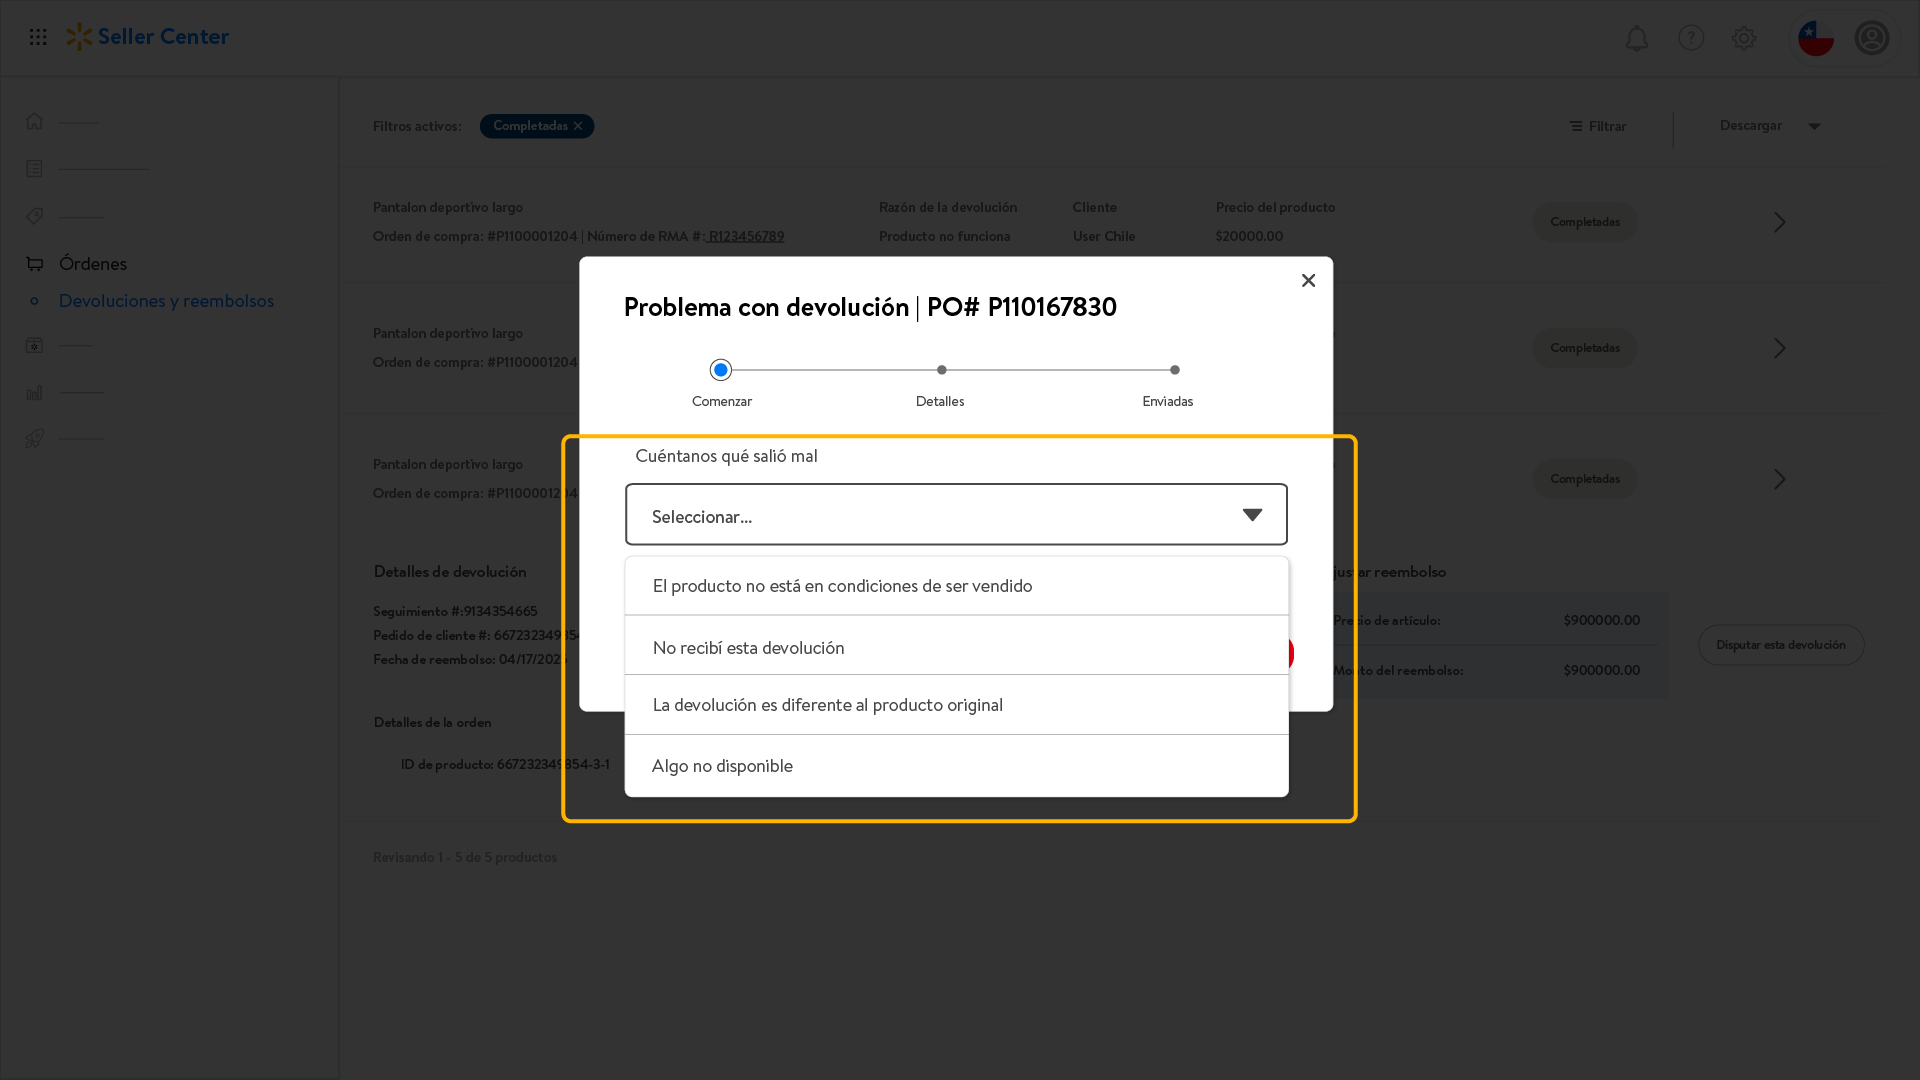Viewport: 1920px width, 1080px height.
Task: Choose 'No recibí esta devolución' option
Action: click(956, 647)
